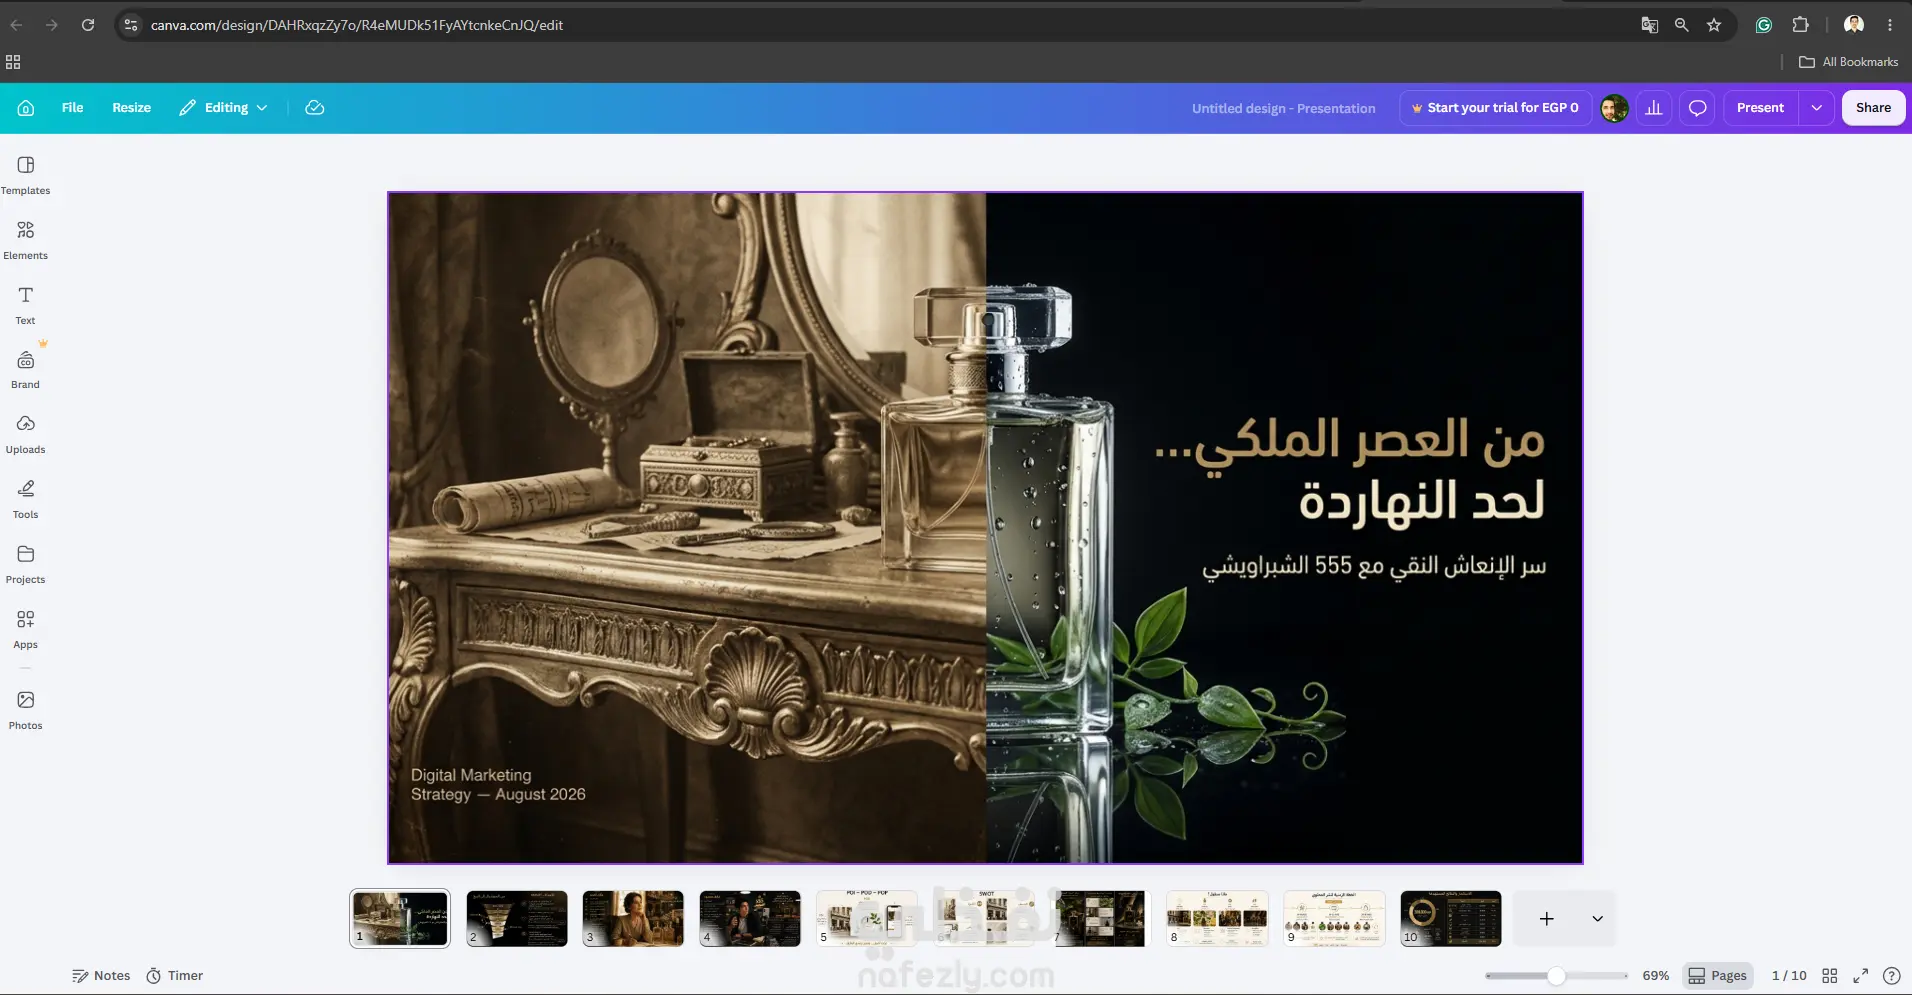Viewport: 1912px width, 995px height.
Task: Open the browser extensions puzzle icon
Action: (1801, 25)
